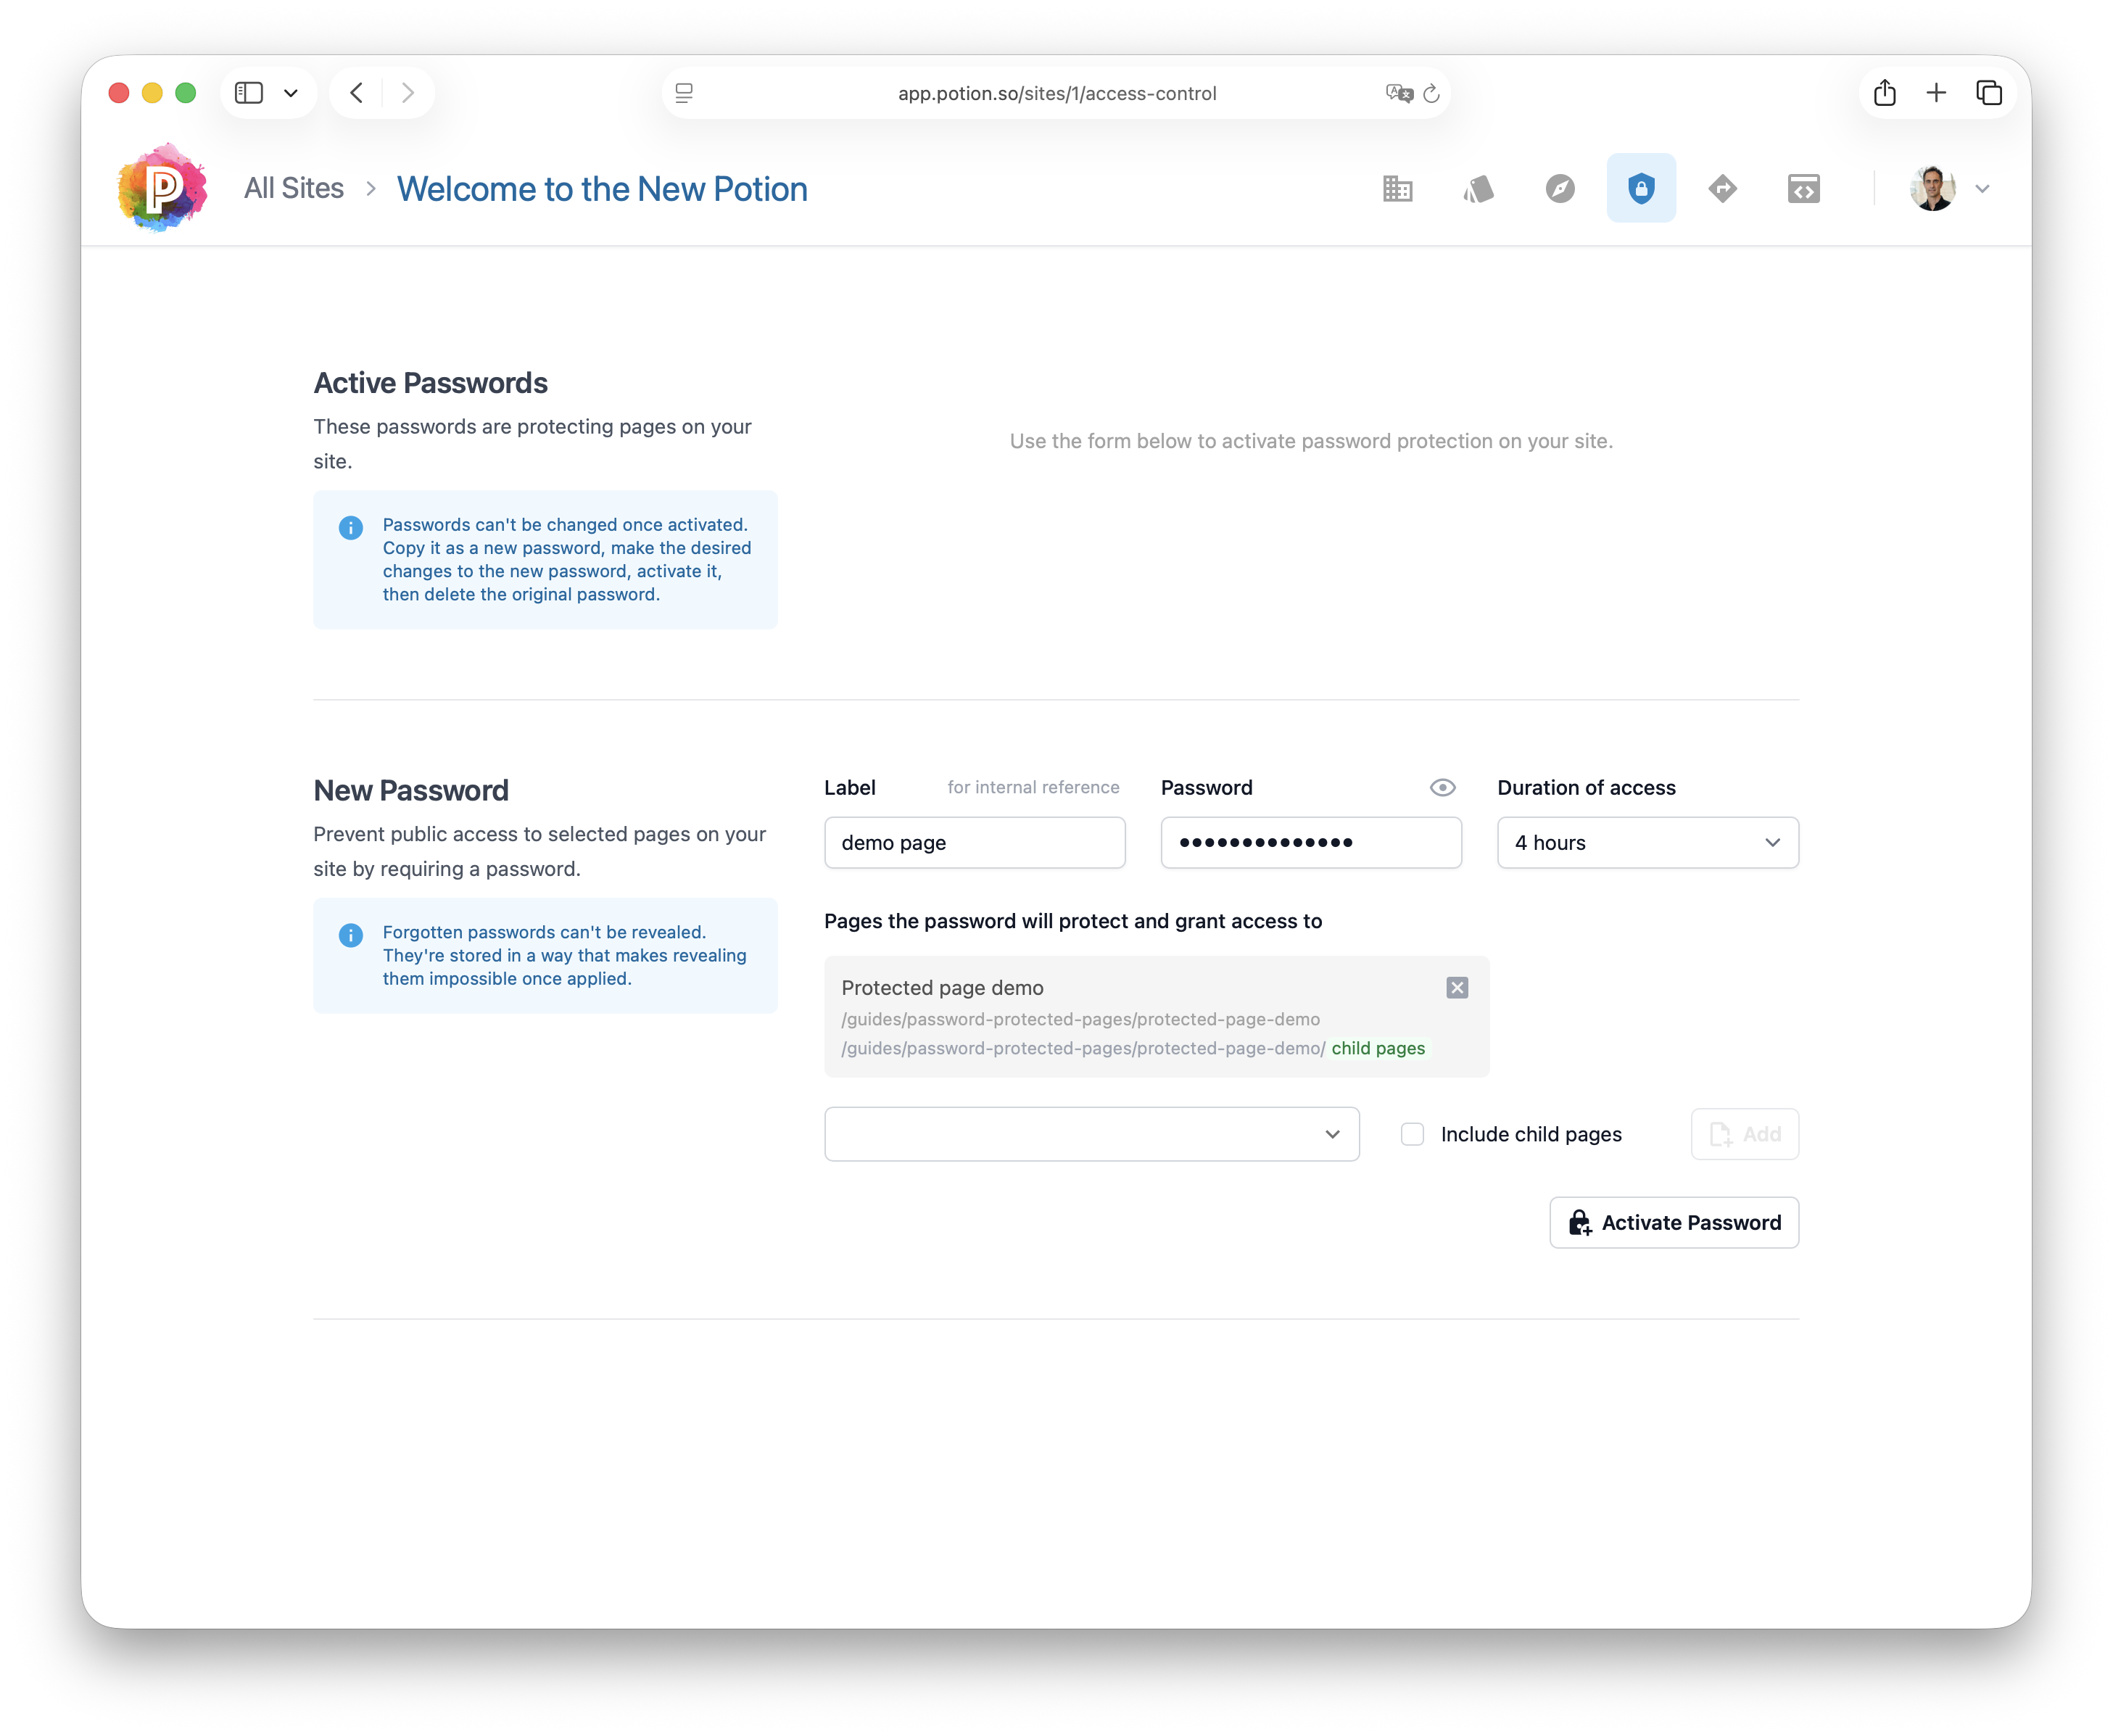Click the compass navigation icon
The height and width of the screenshot is (1736, 2113).
click(x=1560, y=188)
